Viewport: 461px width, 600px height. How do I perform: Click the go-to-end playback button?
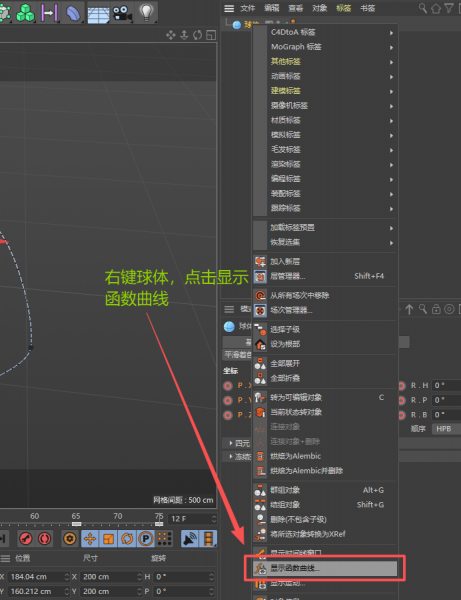click(3, 539)
